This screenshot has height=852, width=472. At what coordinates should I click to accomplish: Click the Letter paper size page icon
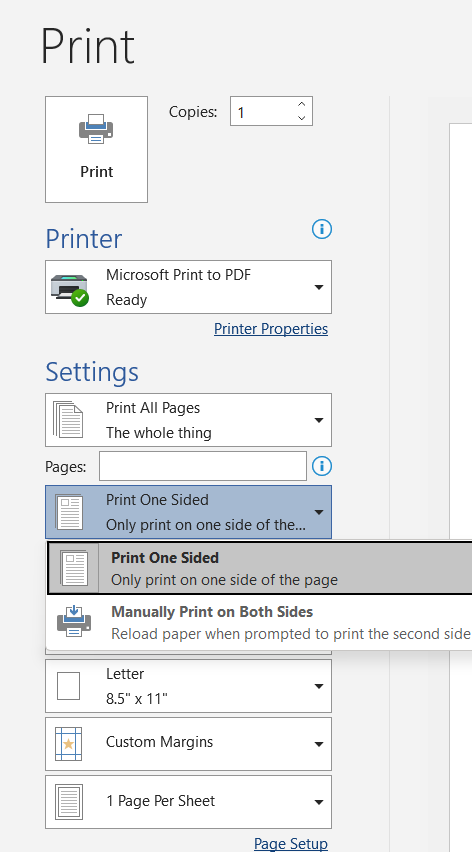pos(68,686)
